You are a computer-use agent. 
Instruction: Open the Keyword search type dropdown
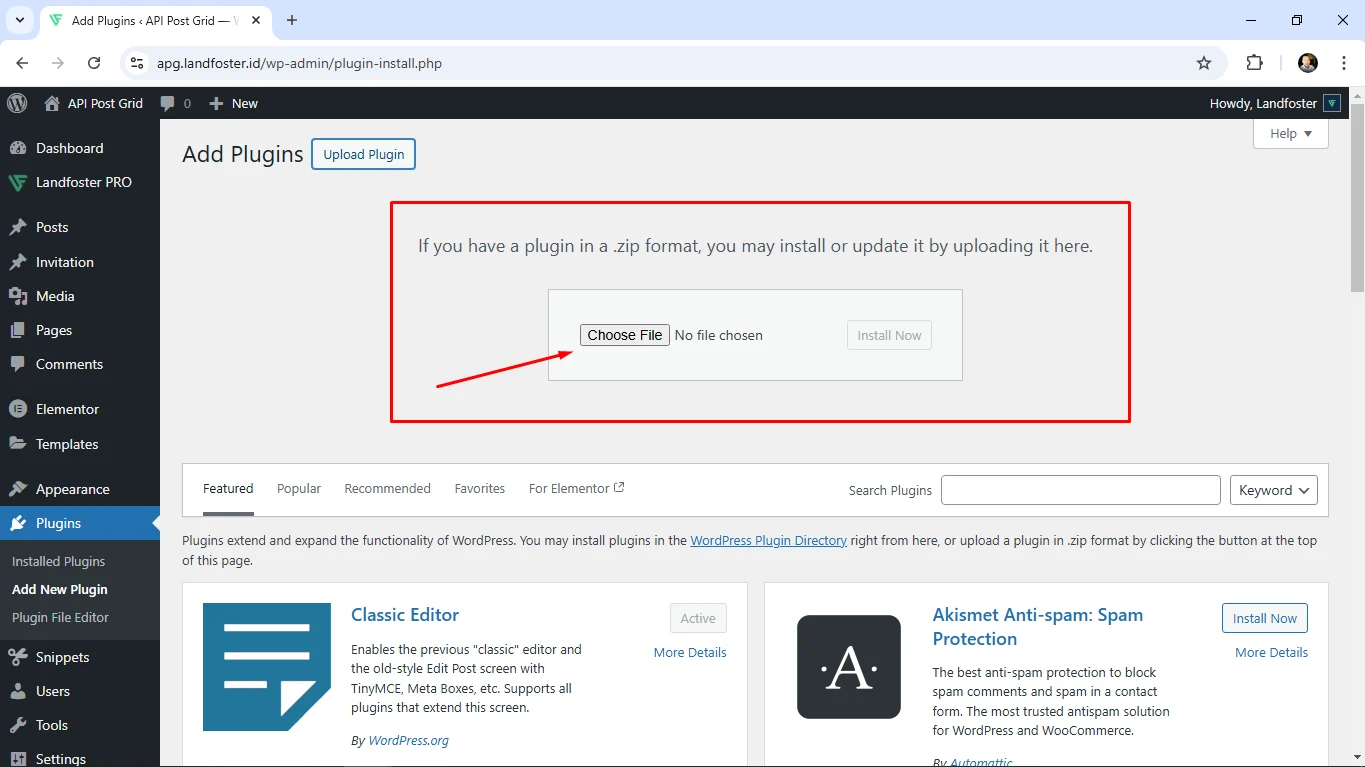1274,490
